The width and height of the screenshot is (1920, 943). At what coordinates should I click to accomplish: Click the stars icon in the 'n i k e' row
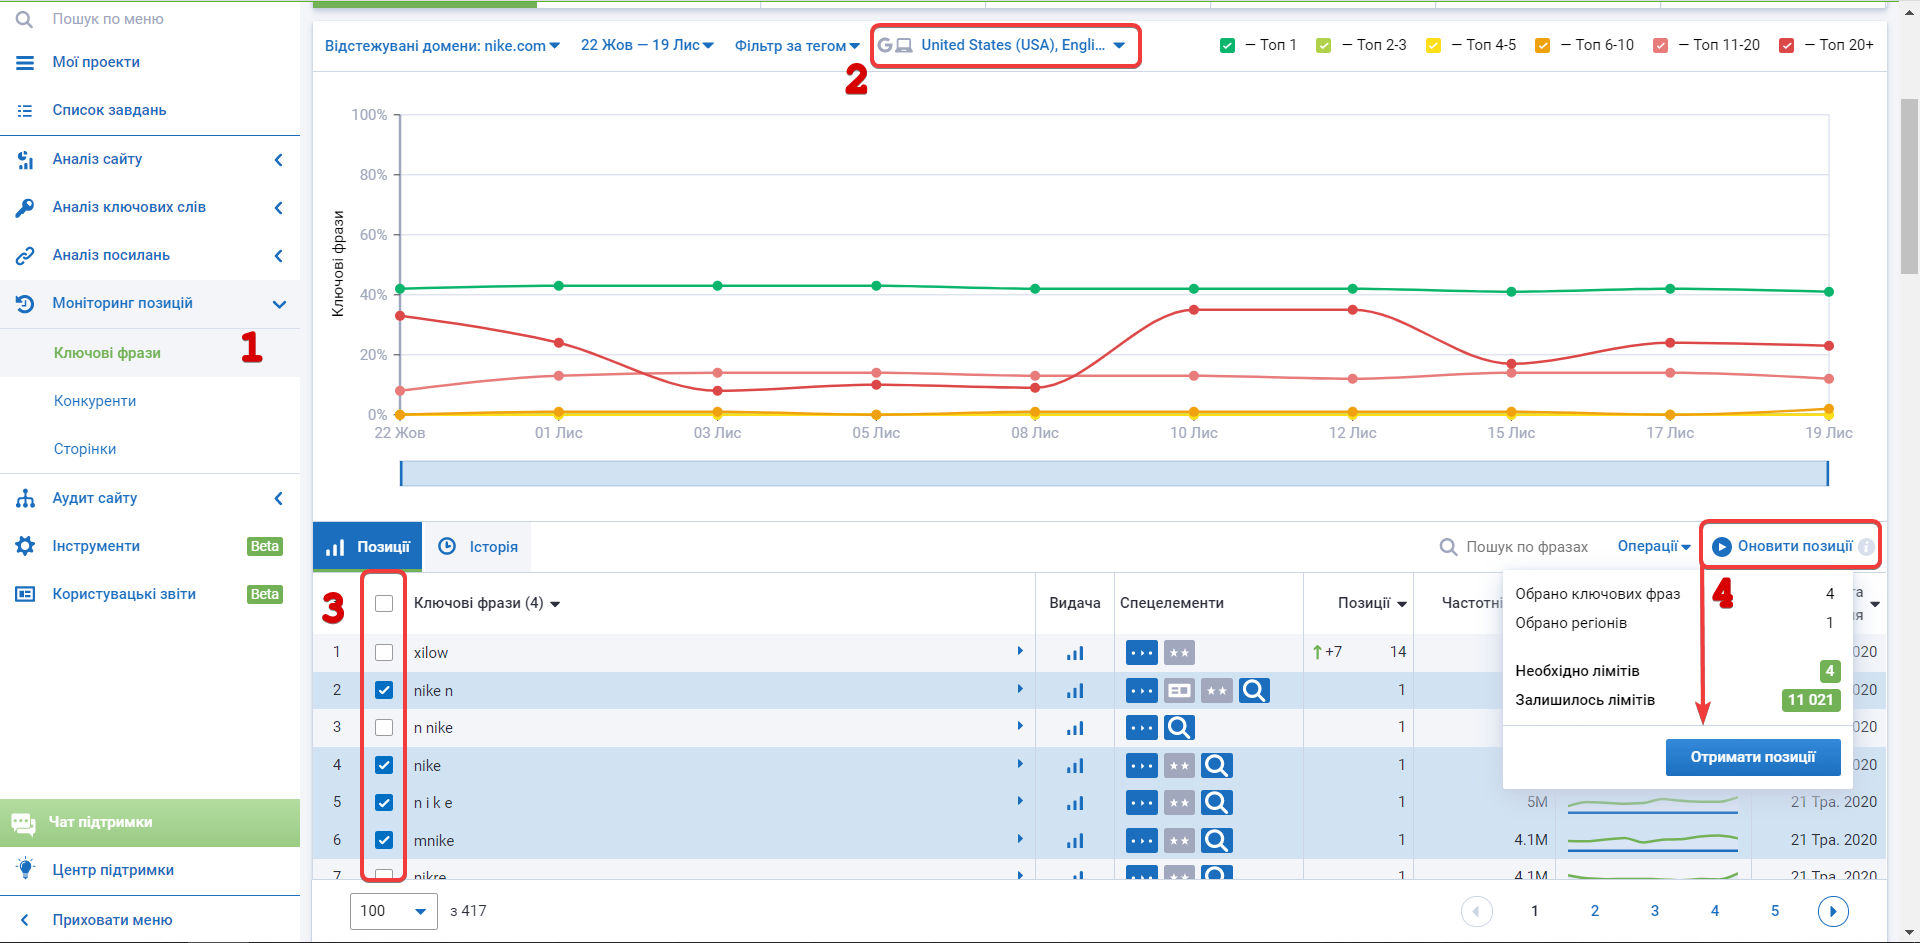(x=1179, y=803)
